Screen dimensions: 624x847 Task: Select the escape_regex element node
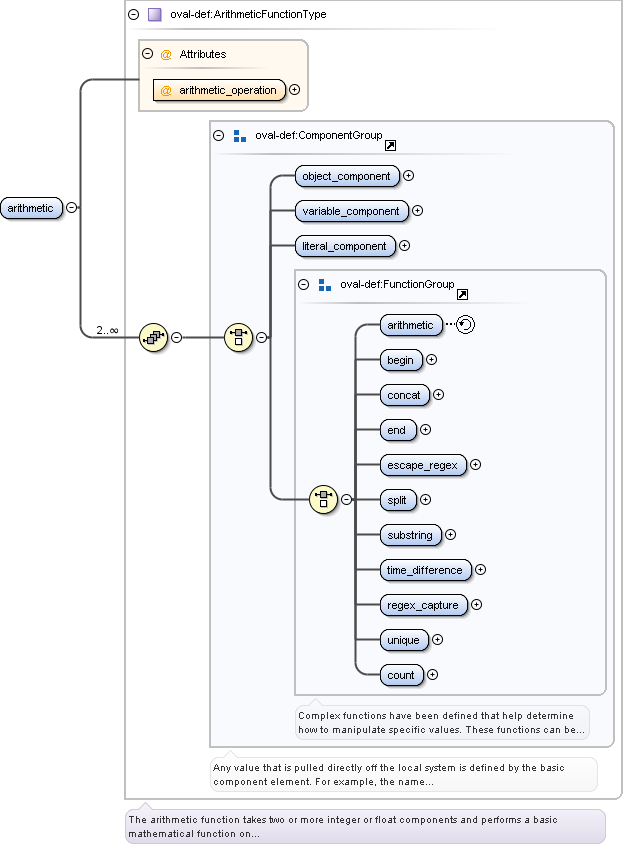pyautogui.click(x=422, y=465)
